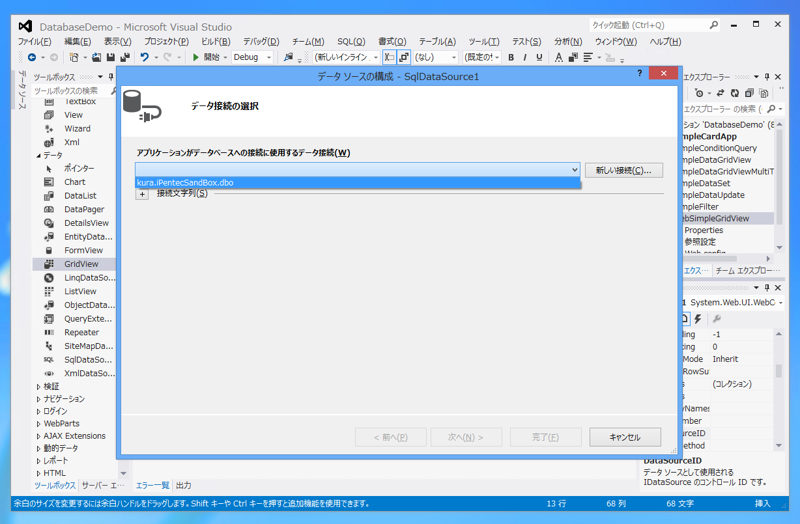The image size is (800, 524).
Task: Click the Properties grid vertical scrollbar
Action: pyautogui.click(x=779, y=371)
